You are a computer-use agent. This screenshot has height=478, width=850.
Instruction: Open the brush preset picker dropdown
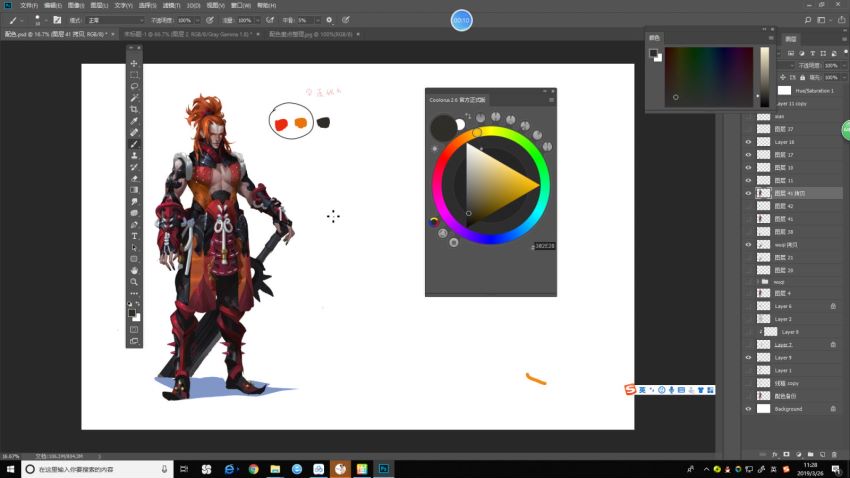tap(46, 21)
